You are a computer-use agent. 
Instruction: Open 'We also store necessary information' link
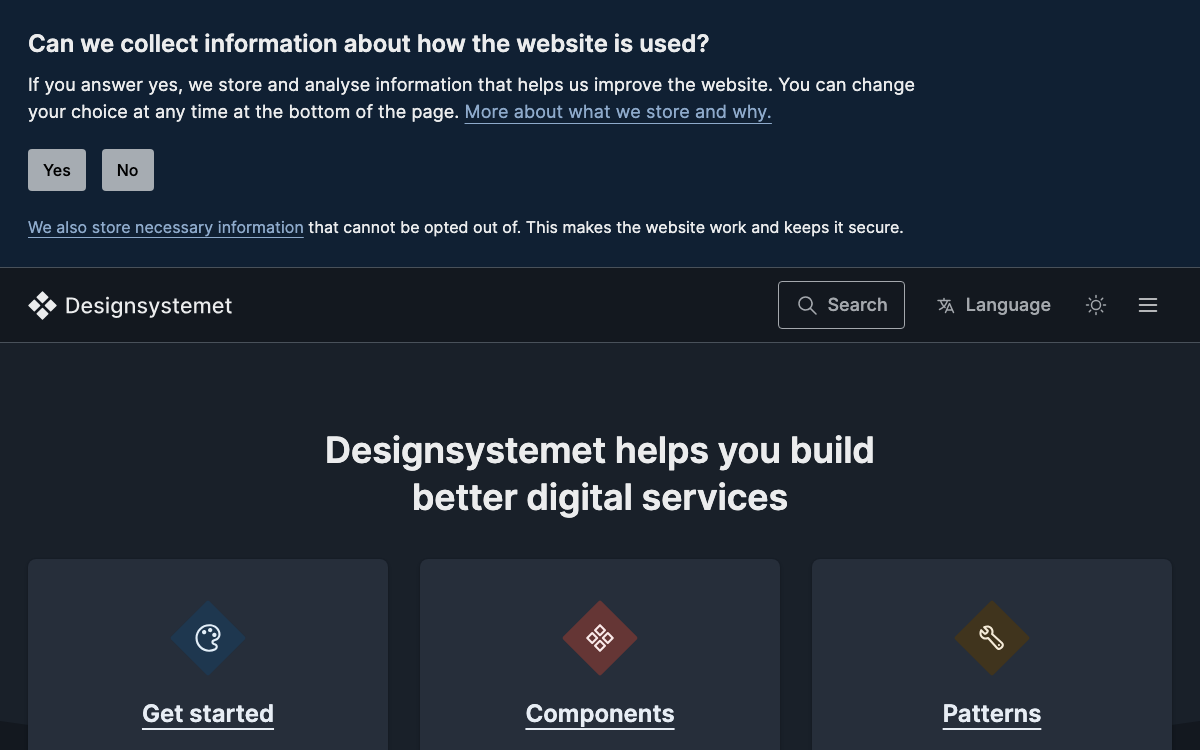click(166, 227)
